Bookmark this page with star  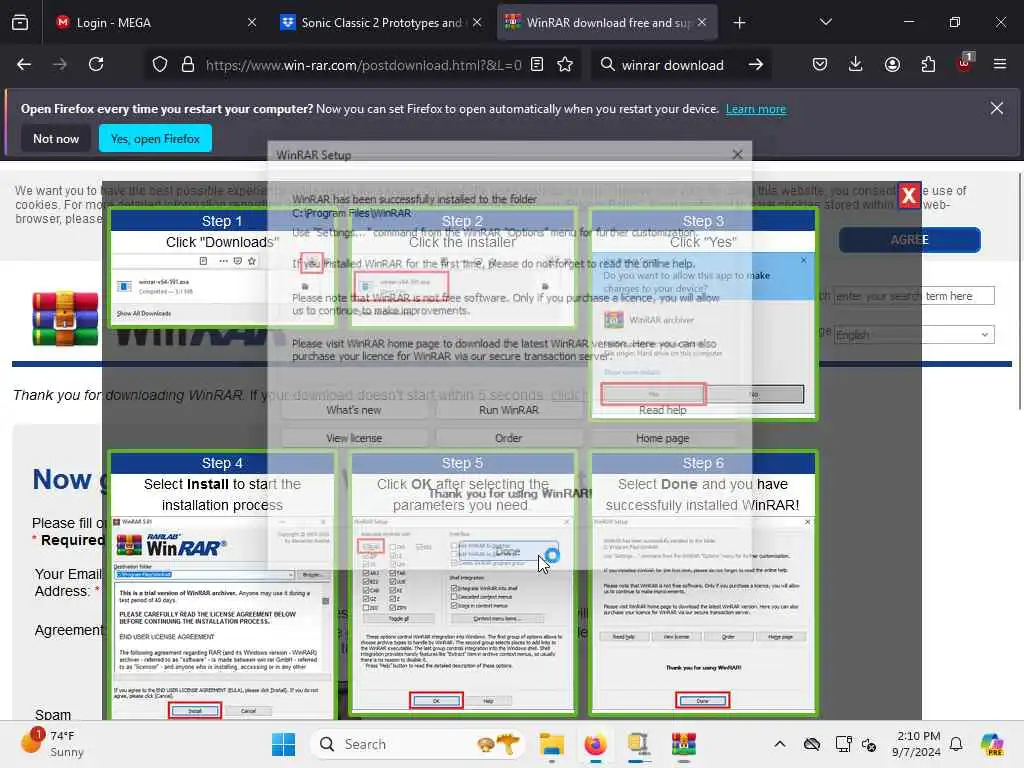565,65
